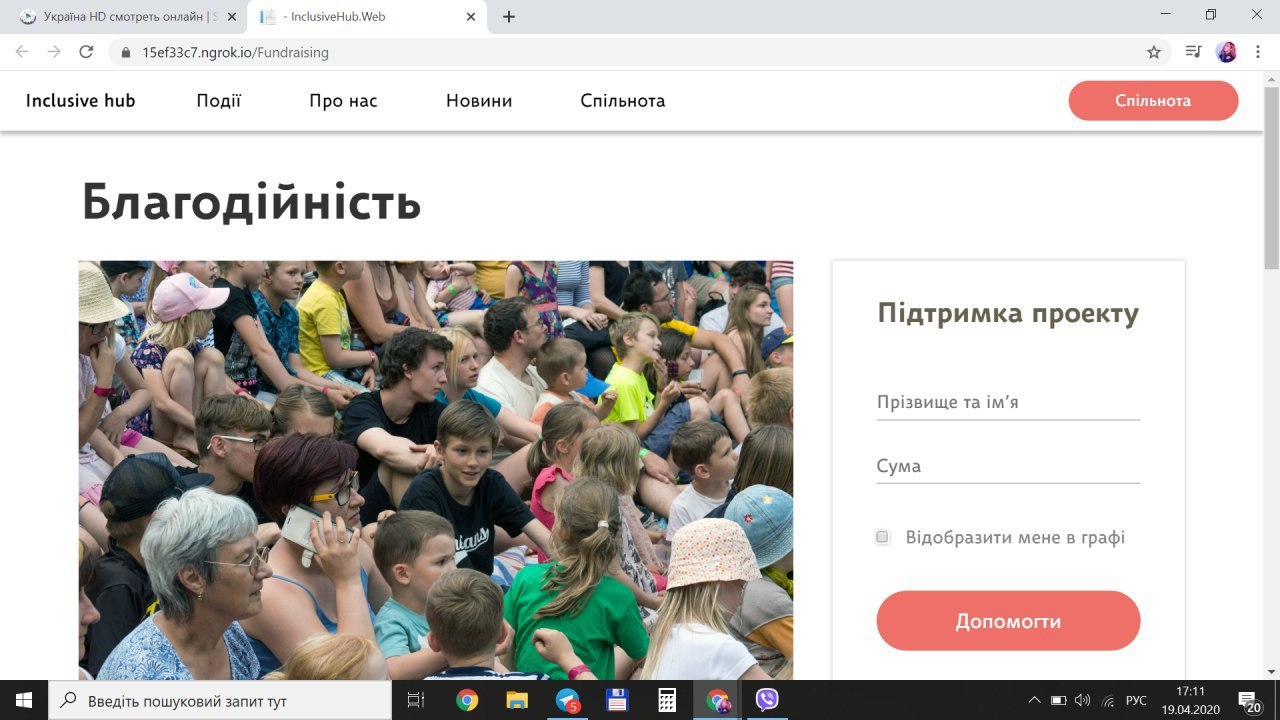The height and width of the screenshot is (720, 1280).
Task: Click the Допомогти button
Action: coord(1008,621)
